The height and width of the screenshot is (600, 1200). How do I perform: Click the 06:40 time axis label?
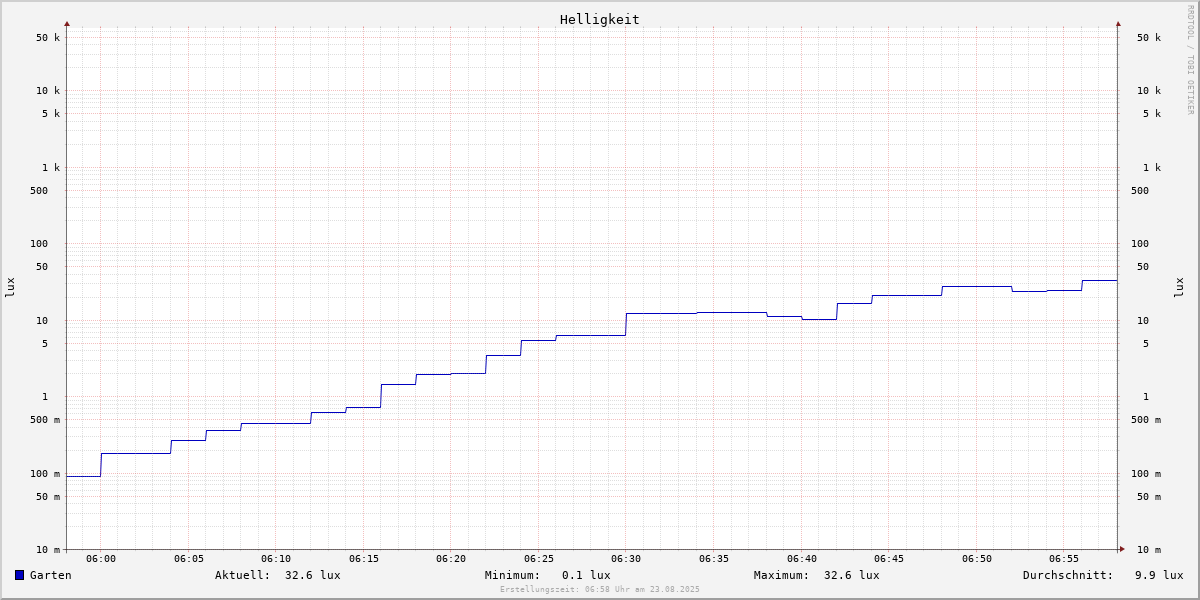click(802, 558)
